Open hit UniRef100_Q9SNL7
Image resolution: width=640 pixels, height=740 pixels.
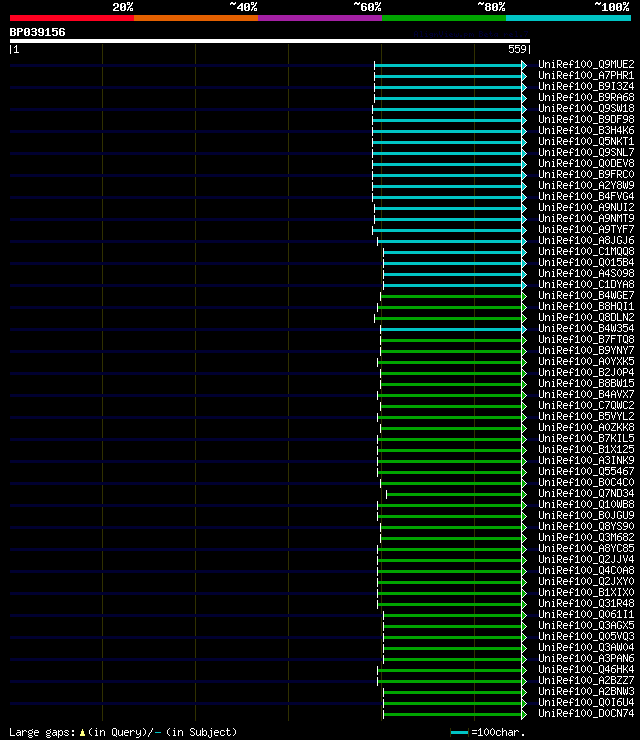coord(586,152)
